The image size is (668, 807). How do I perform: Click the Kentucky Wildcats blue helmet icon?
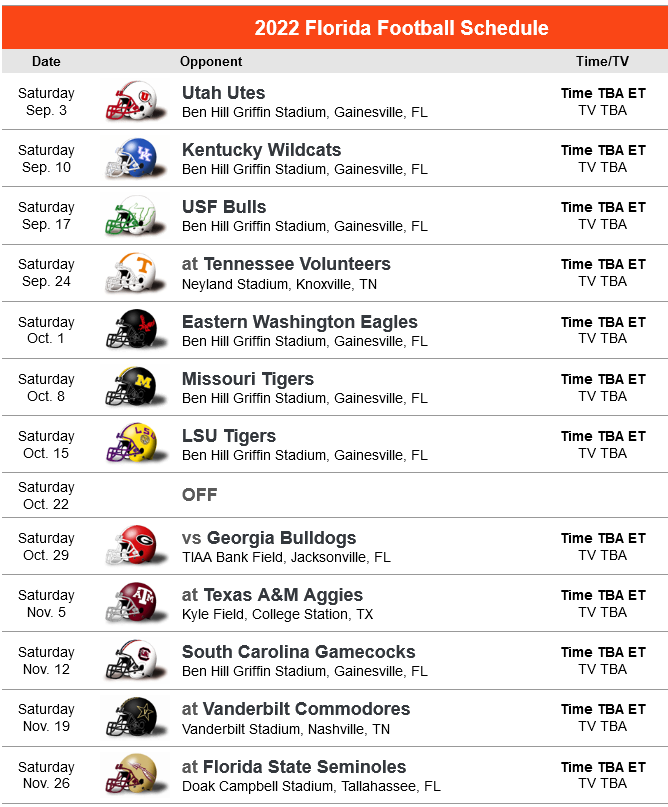(x=135, y=157)
